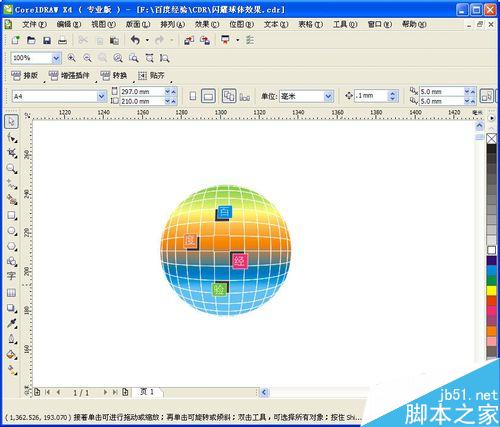
Task: Click the green 验 tile on the sphere
Action: [219, 289]
